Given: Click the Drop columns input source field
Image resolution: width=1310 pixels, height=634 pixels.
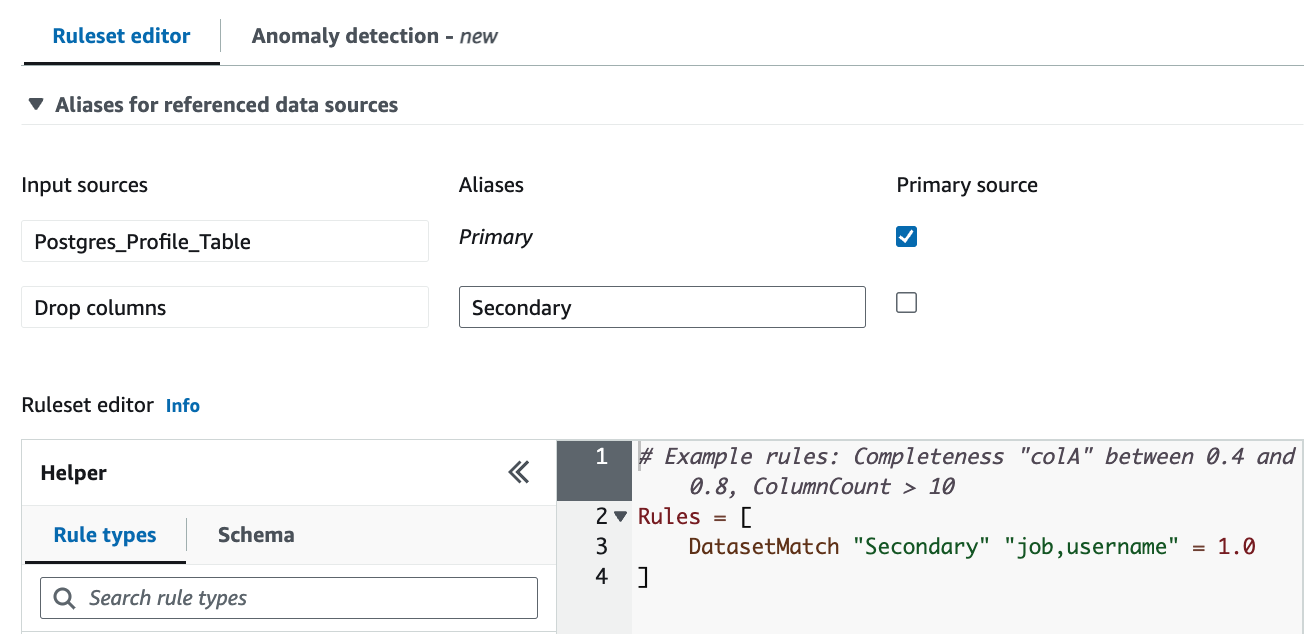Looking at the screenshot, I should pos(224,308).
